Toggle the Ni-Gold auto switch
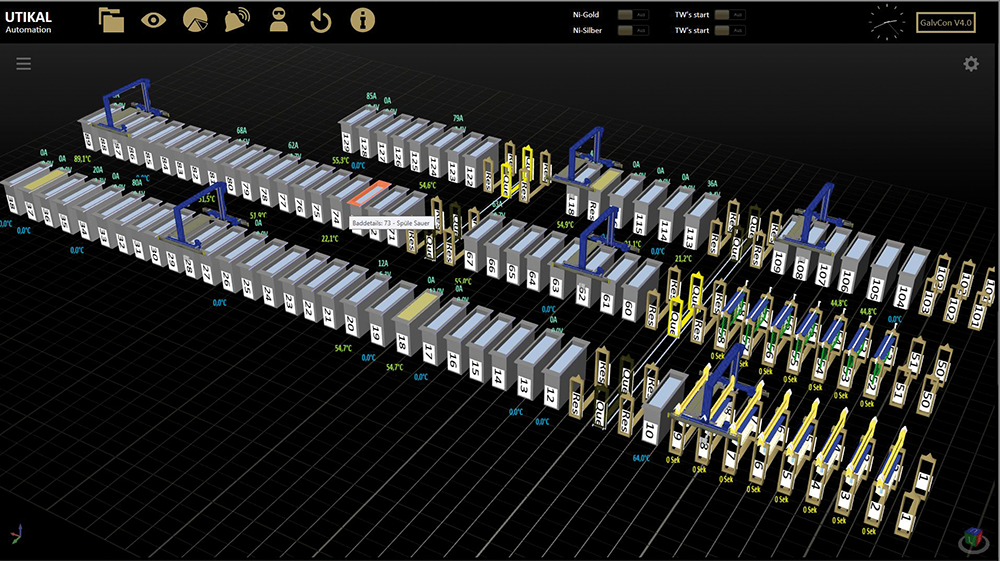 pyautogui.click(x=631, y=15)
